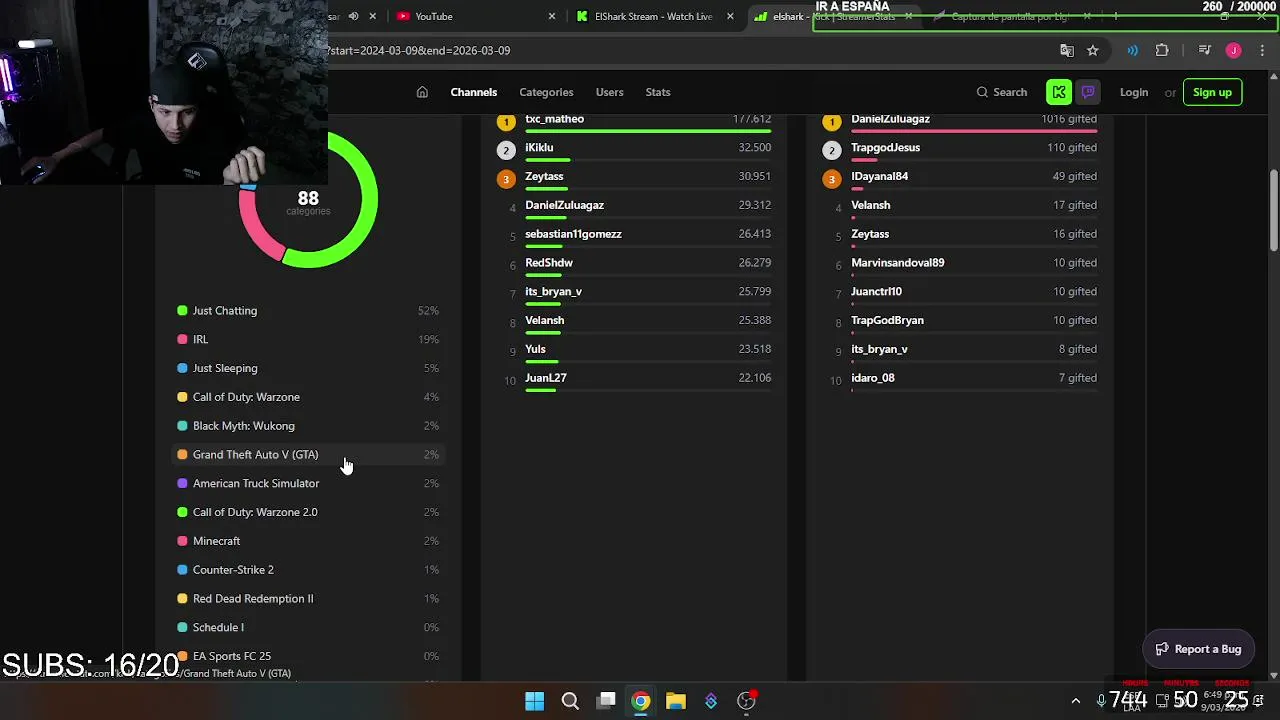Open the Stats menu item

click(658, 92)
